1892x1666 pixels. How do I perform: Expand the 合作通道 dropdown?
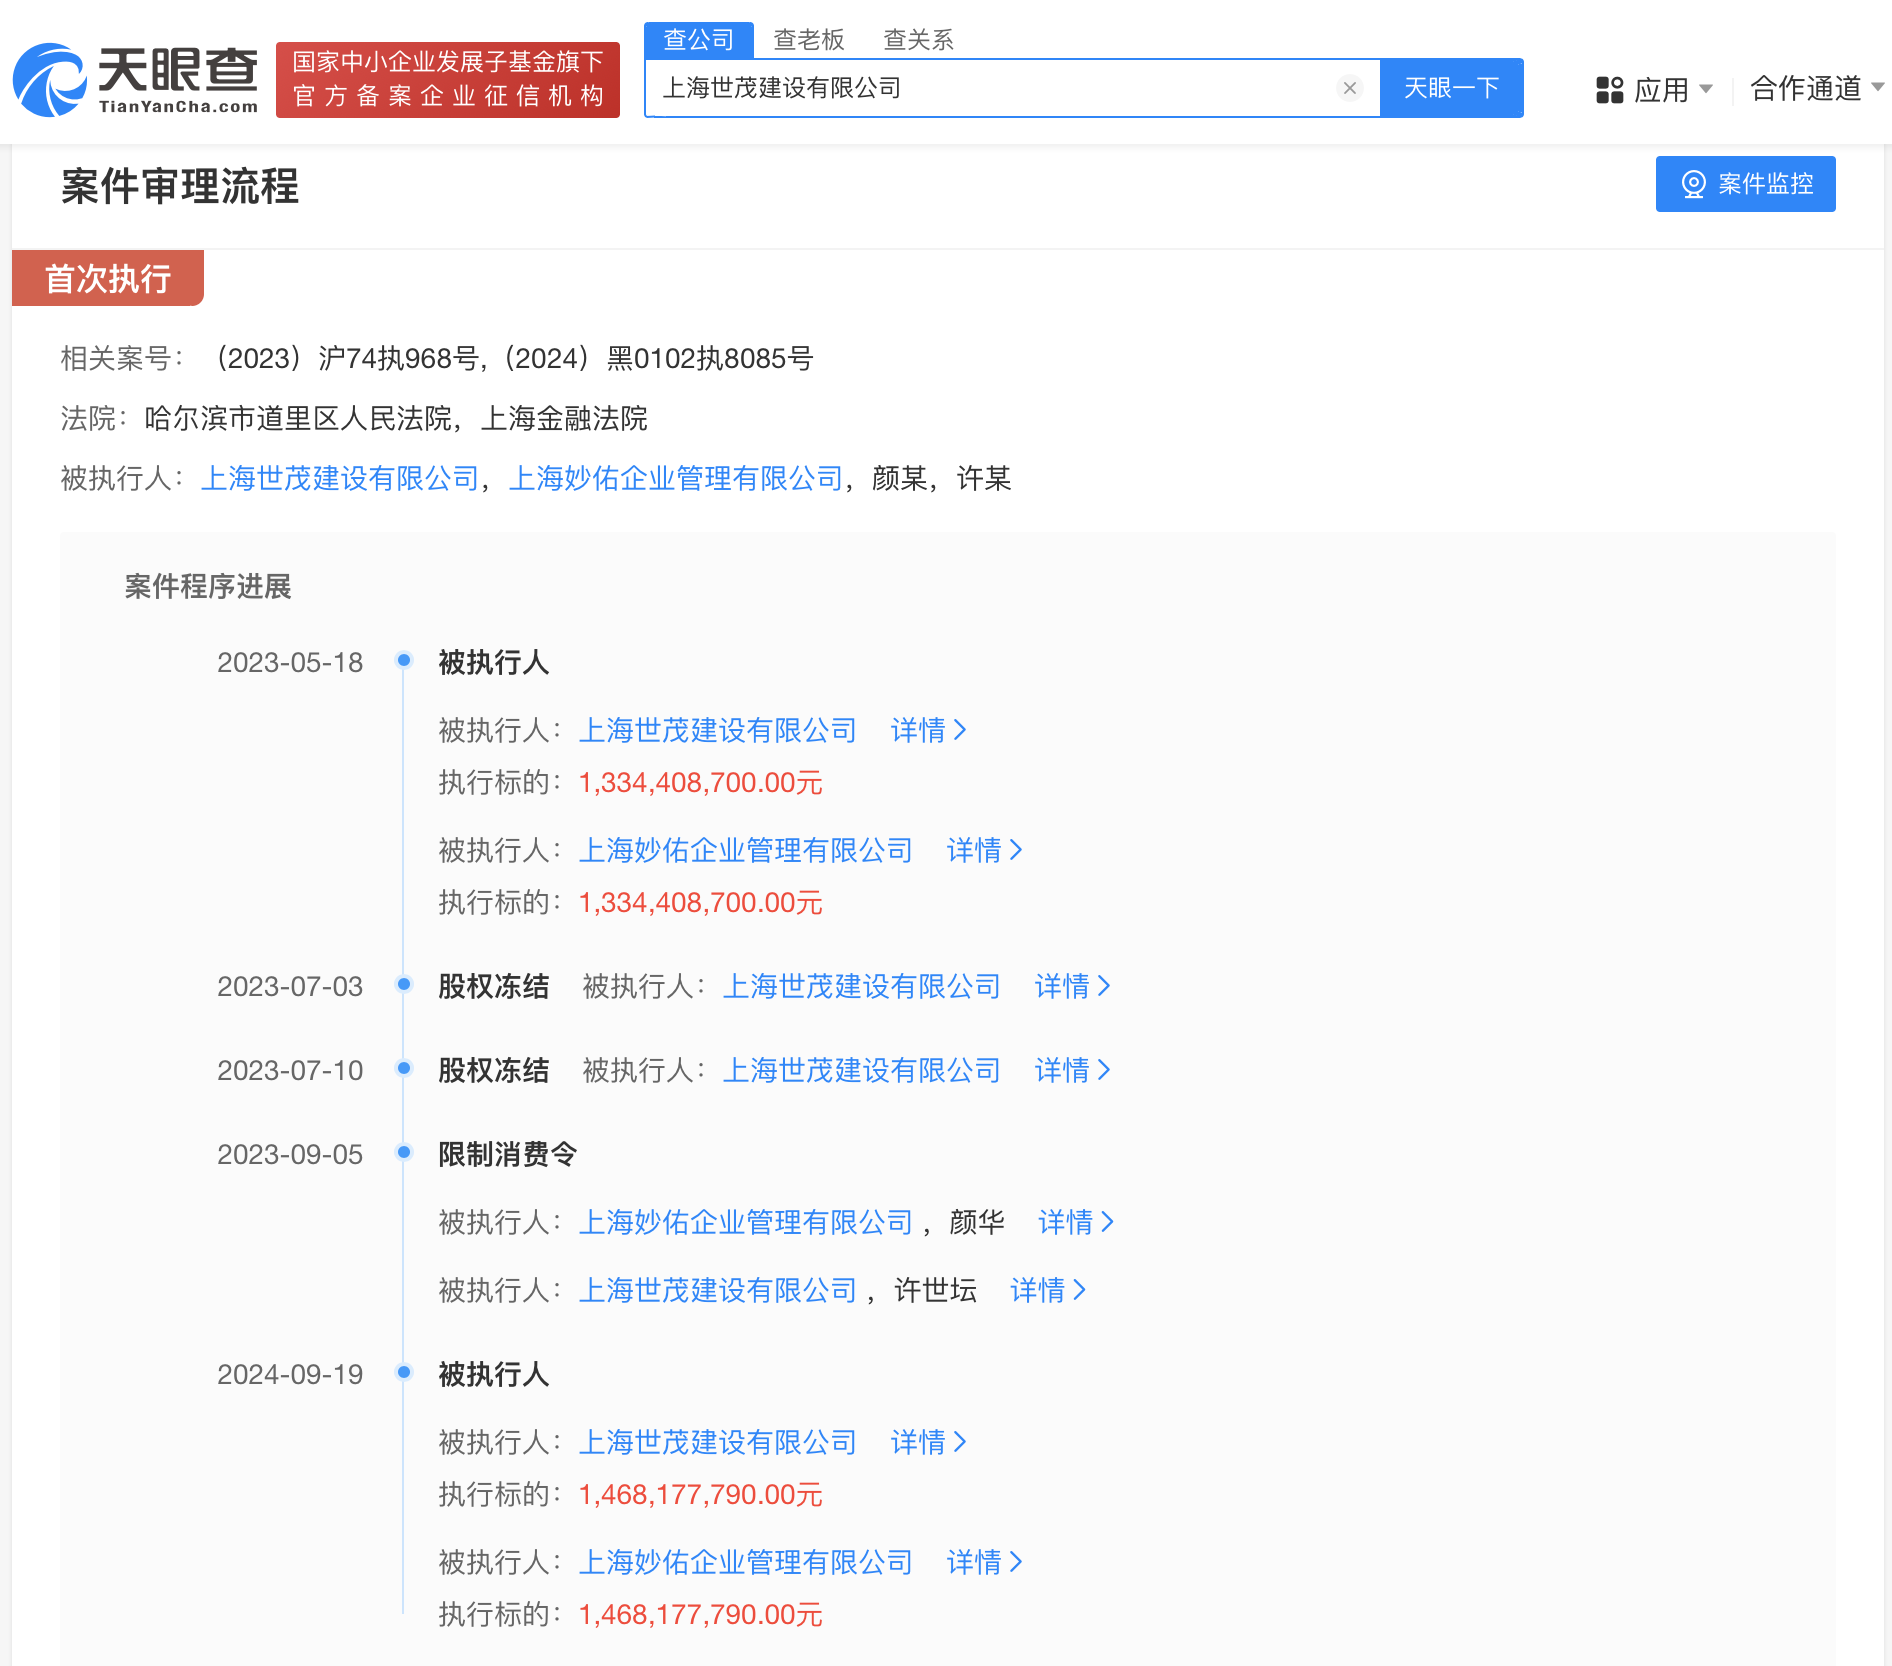coord(1816,89)
